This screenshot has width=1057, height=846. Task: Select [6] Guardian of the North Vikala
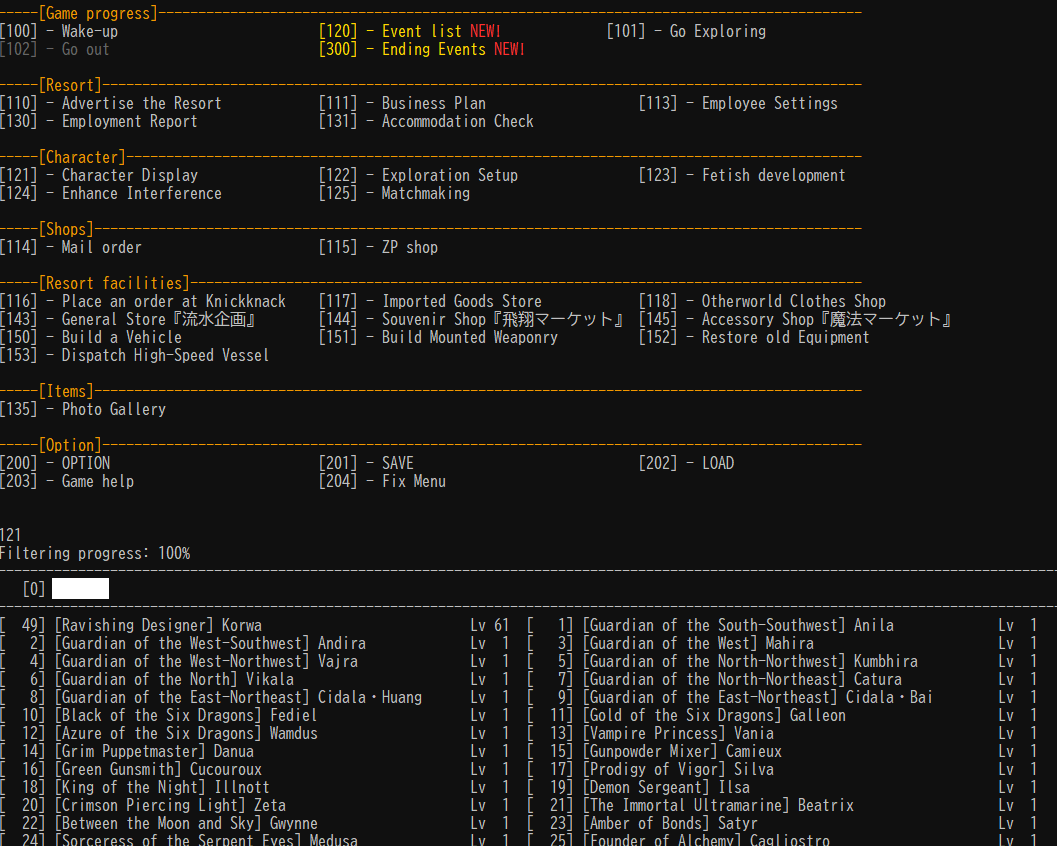pos(254,679)
